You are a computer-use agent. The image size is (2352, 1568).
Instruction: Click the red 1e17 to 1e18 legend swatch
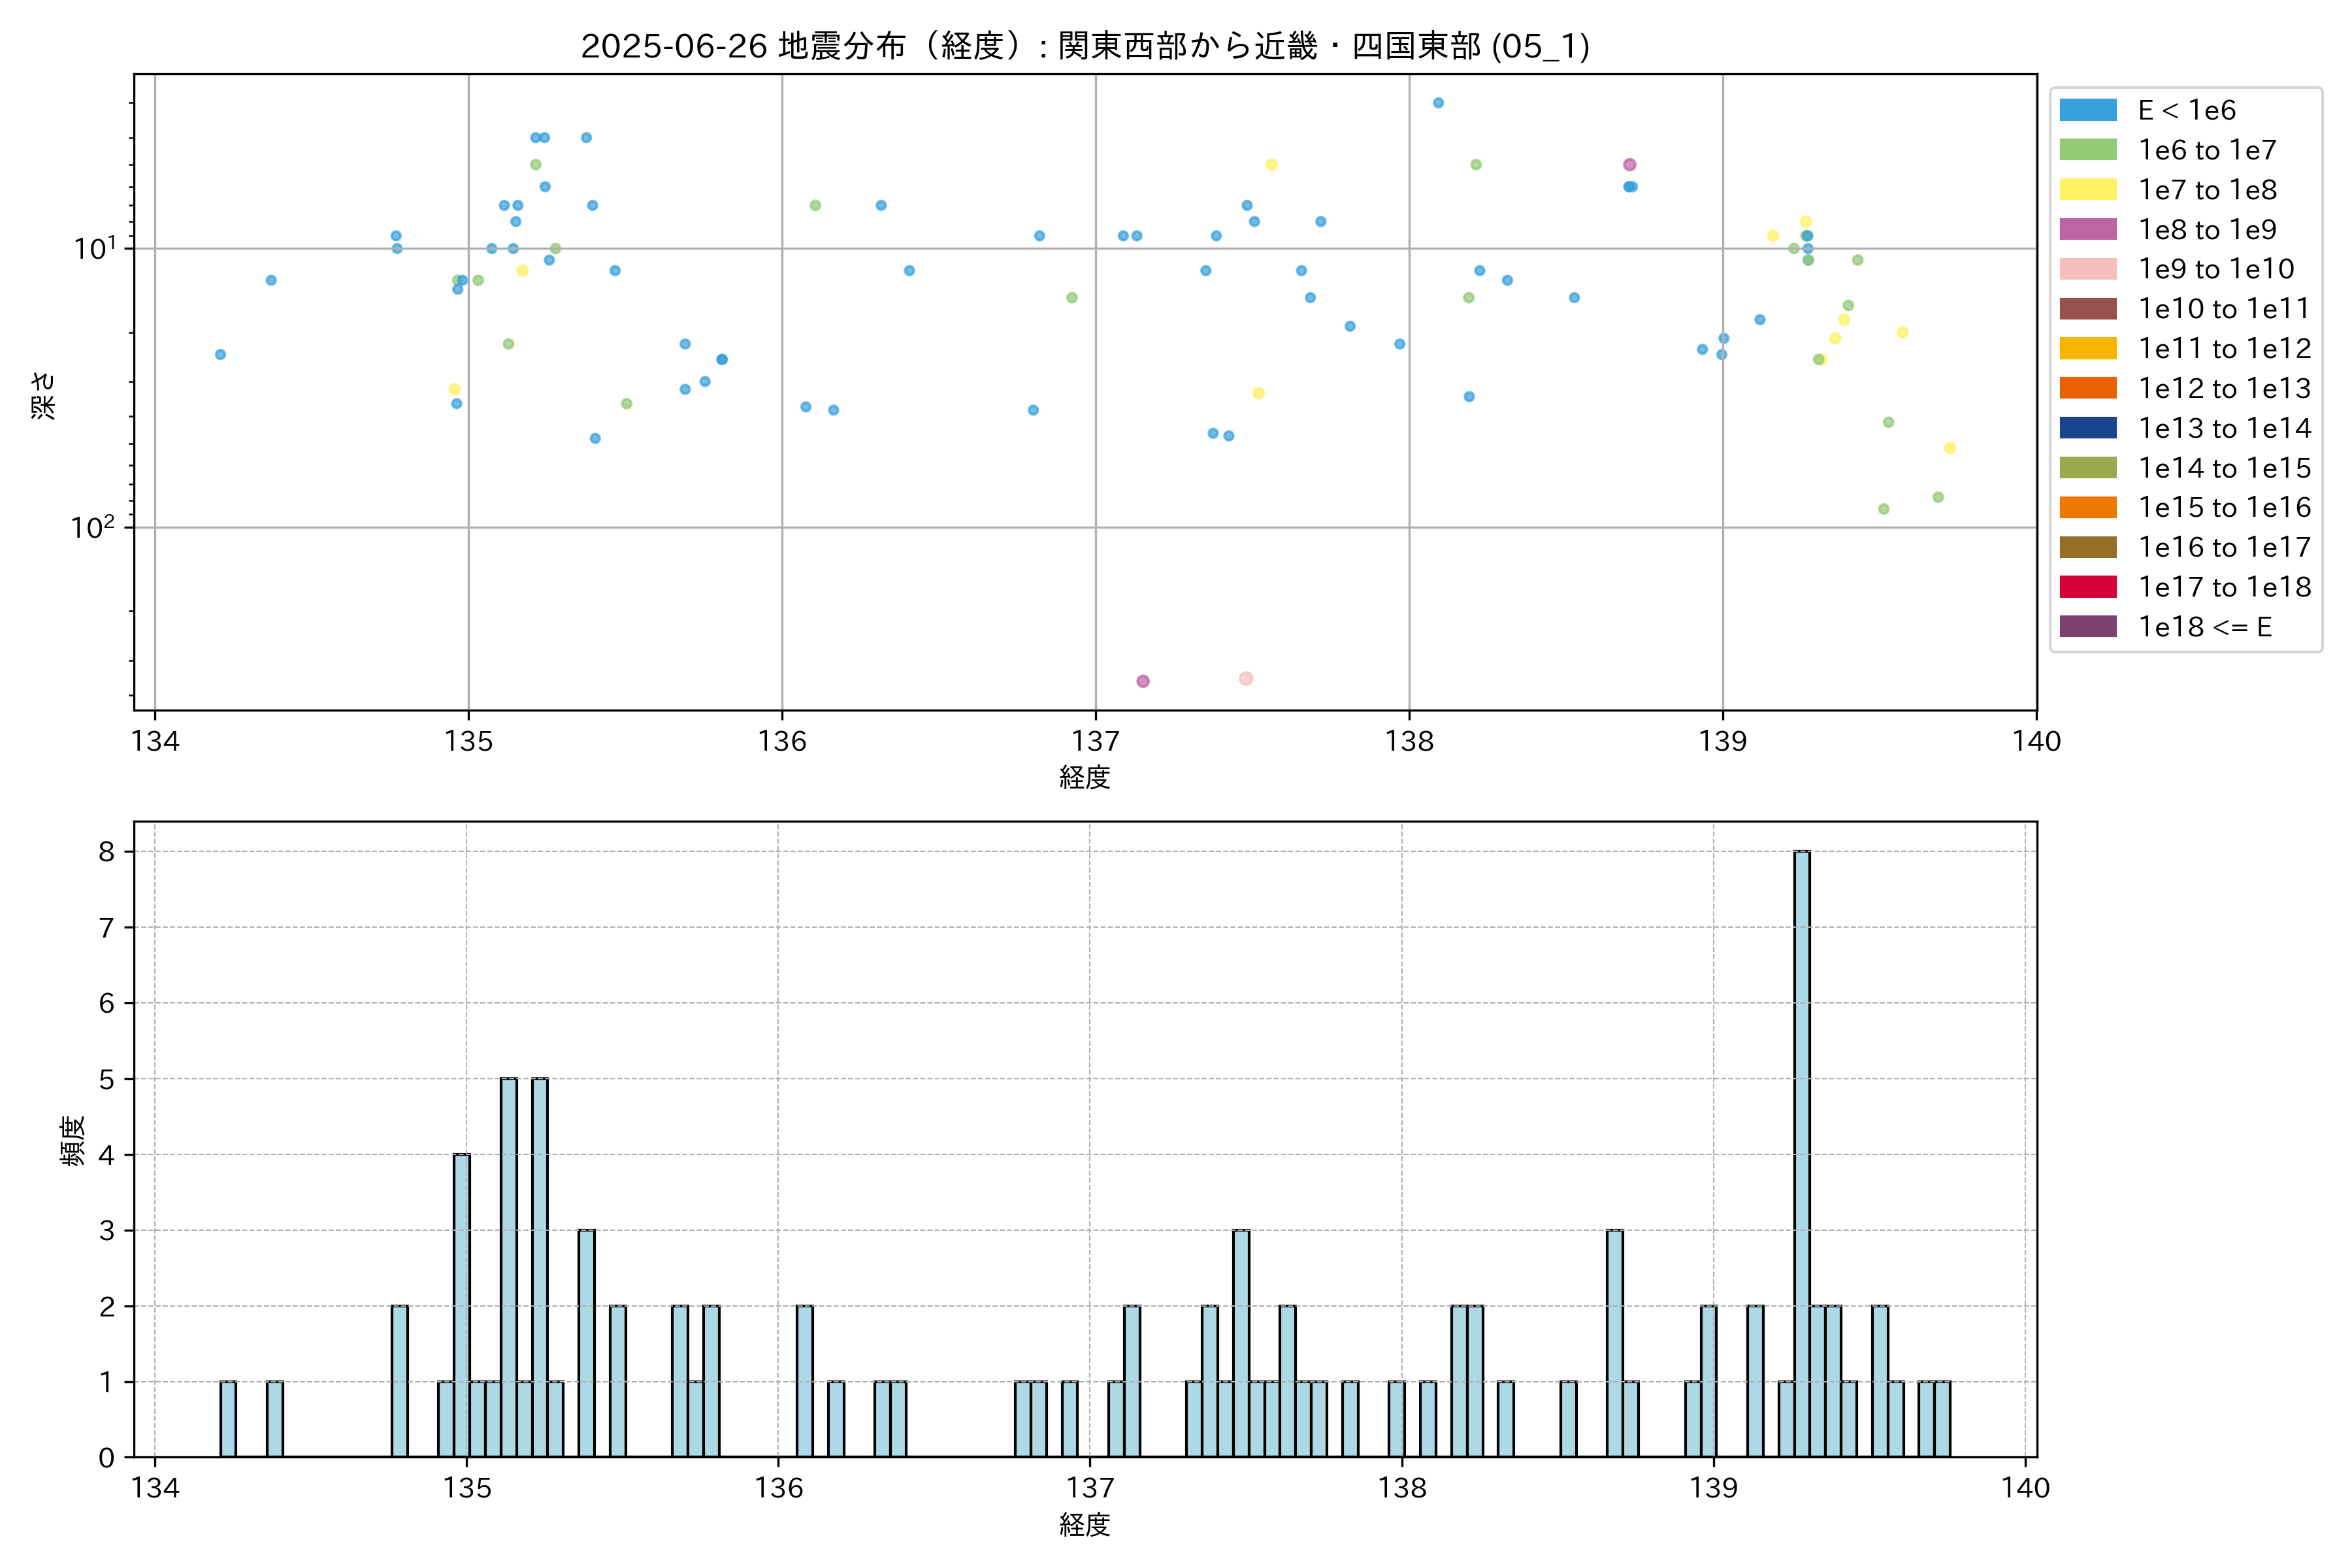coord(2087,587)
